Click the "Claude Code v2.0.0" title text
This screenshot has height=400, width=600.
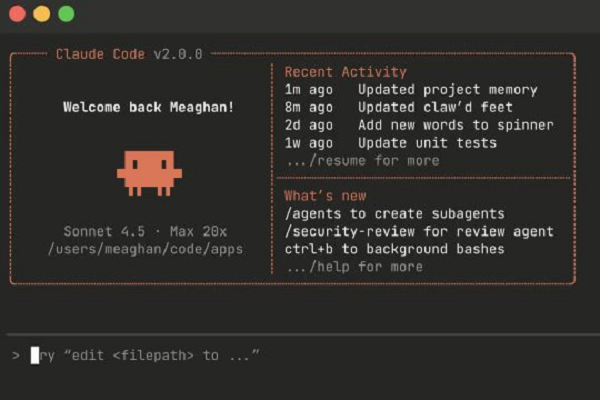coord(129,54)
